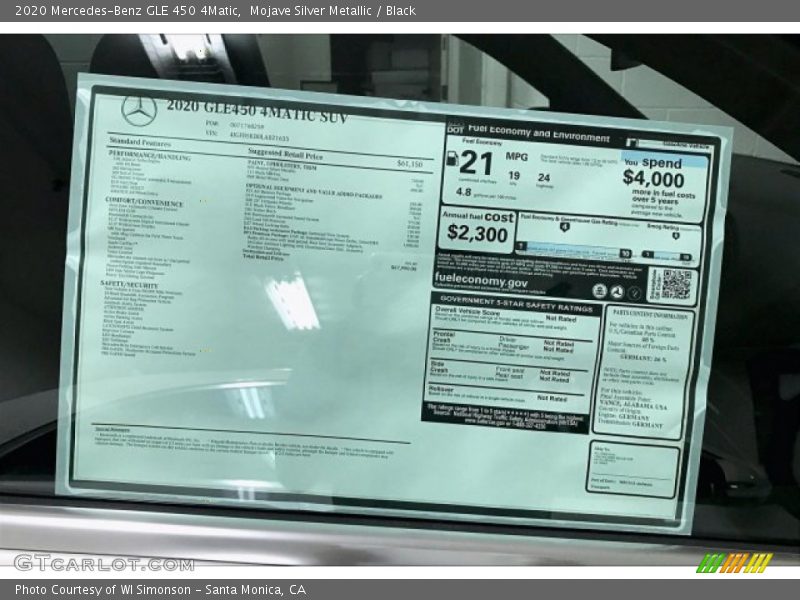Image resolution: width=800 pixels, height=600 pixels.
Task: Click the round agency seal next to fueleconomy.gov
Action: tap(599, 291)
